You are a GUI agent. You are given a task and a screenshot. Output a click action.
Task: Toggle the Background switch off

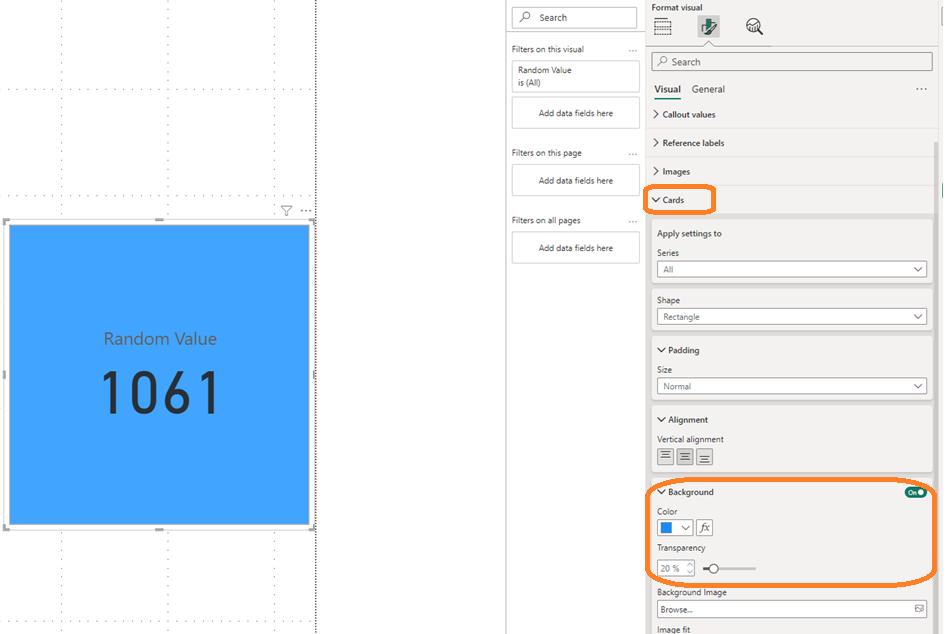point(915,492)
